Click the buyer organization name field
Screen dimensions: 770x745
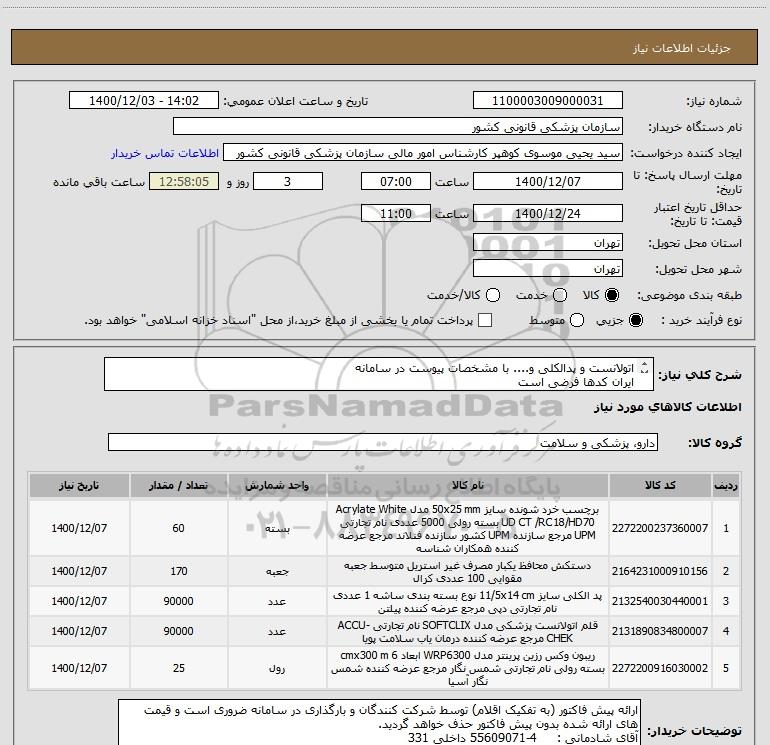pos(398,127)
